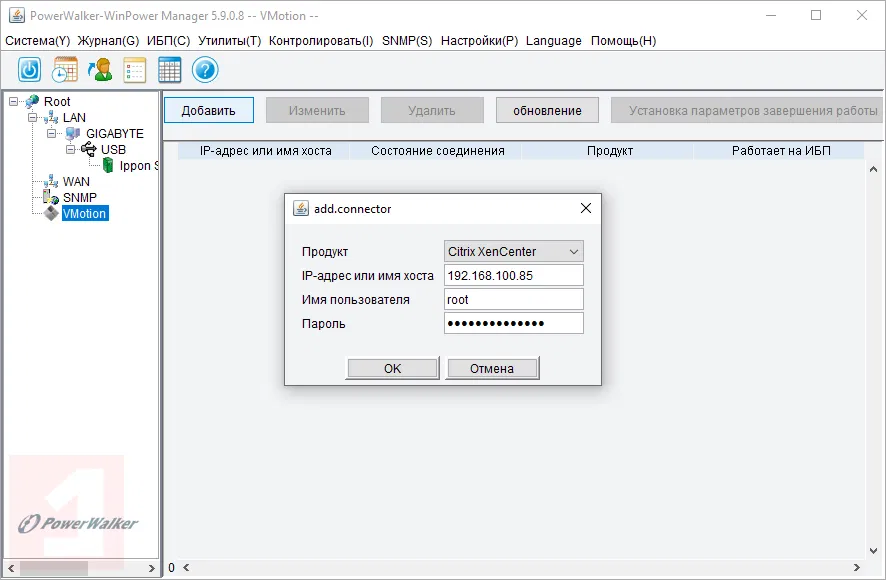Collapse the Root tree node
886x580 pixels.
coord(14,102)
